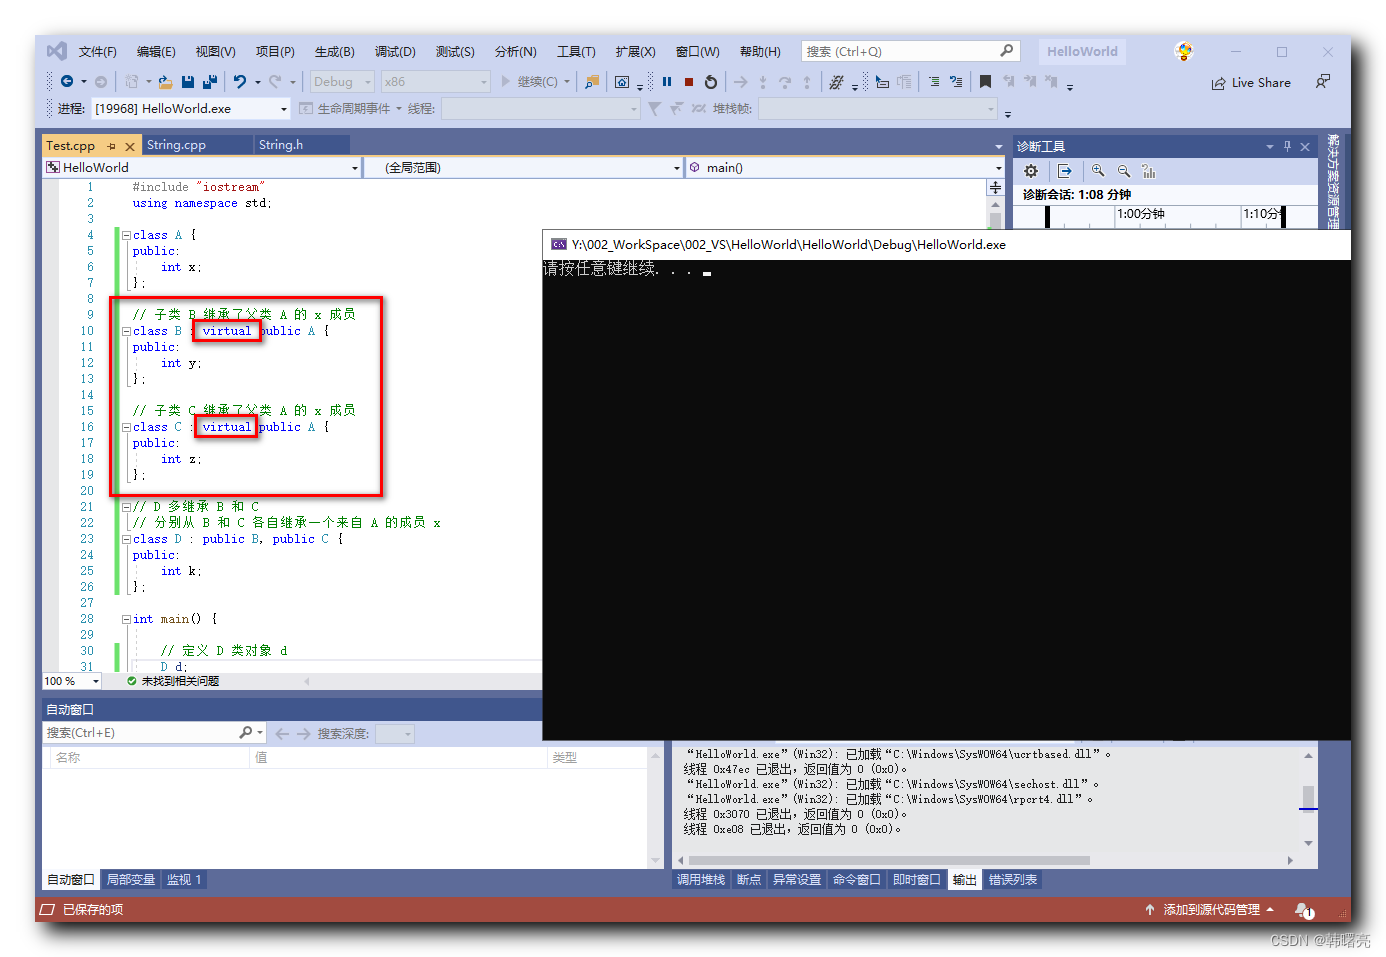1386x957 pixels.
Task: Click the diagnostics Zoom Out magnifier icon
Action: coord(1124,171)
